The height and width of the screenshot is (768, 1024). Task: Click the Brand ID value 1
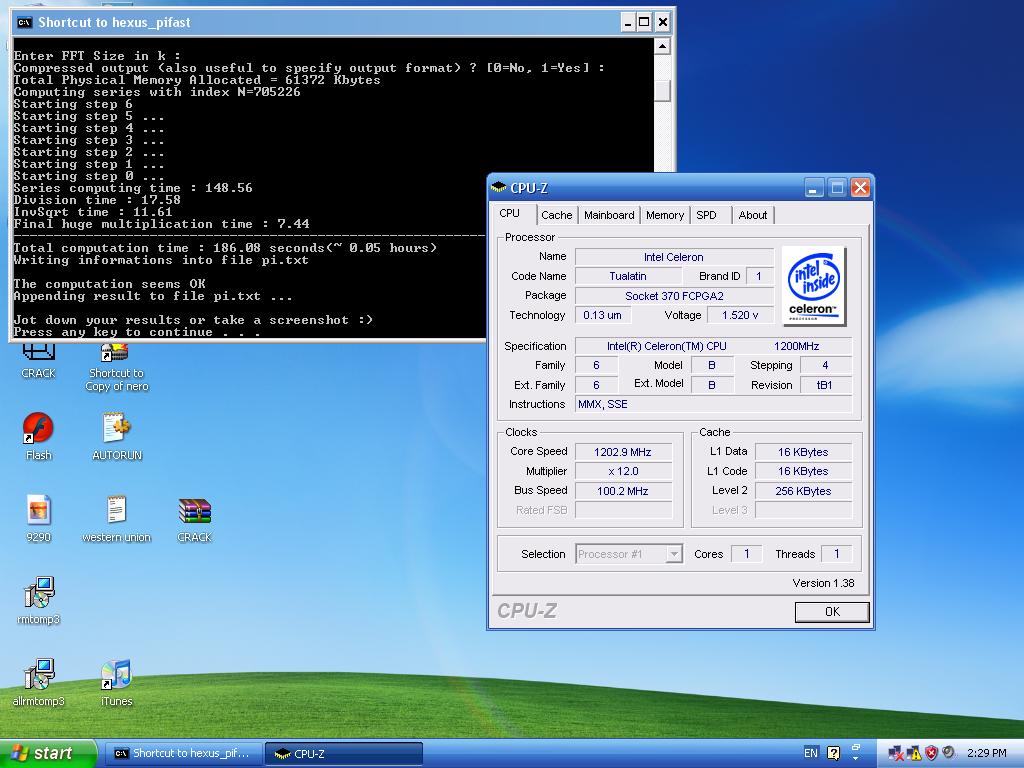(x=759, y=276)
